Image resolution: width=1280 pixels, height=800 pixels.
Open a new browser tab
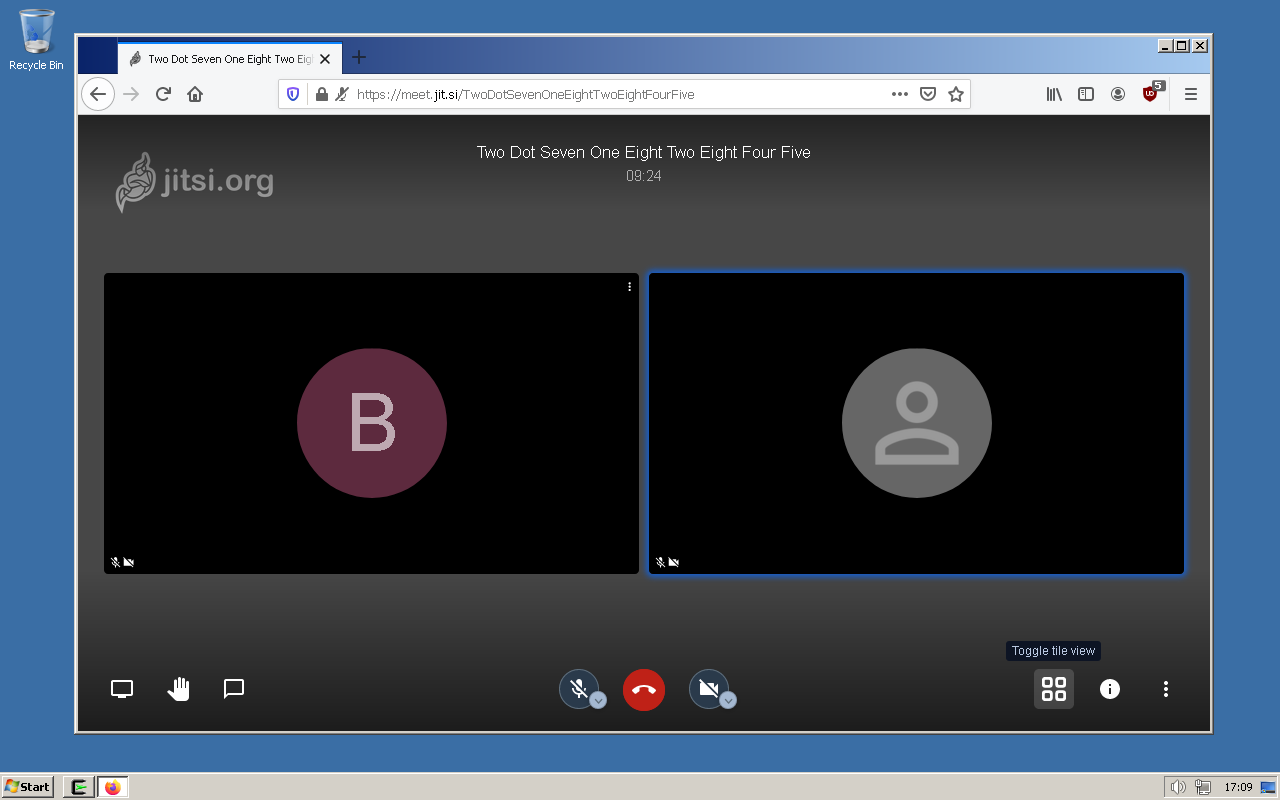coord(359,58)
